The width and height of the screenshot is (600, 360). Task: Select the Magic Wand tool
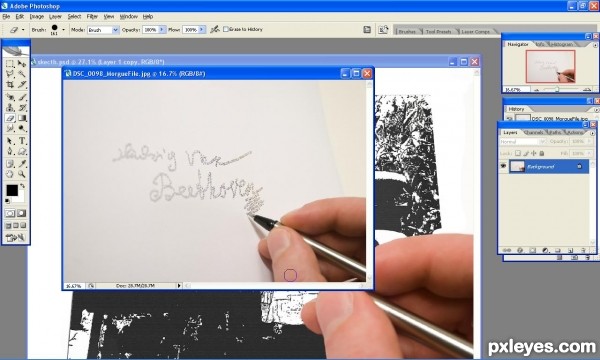click(22, 74)
